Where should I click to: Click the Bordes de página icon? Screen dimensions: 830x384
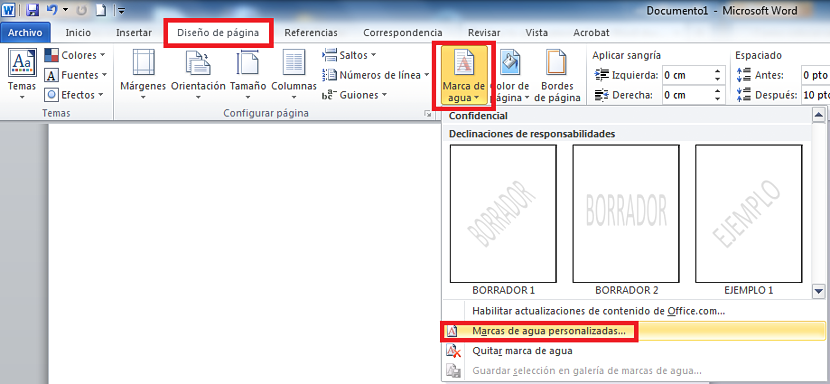pos(556,62)
